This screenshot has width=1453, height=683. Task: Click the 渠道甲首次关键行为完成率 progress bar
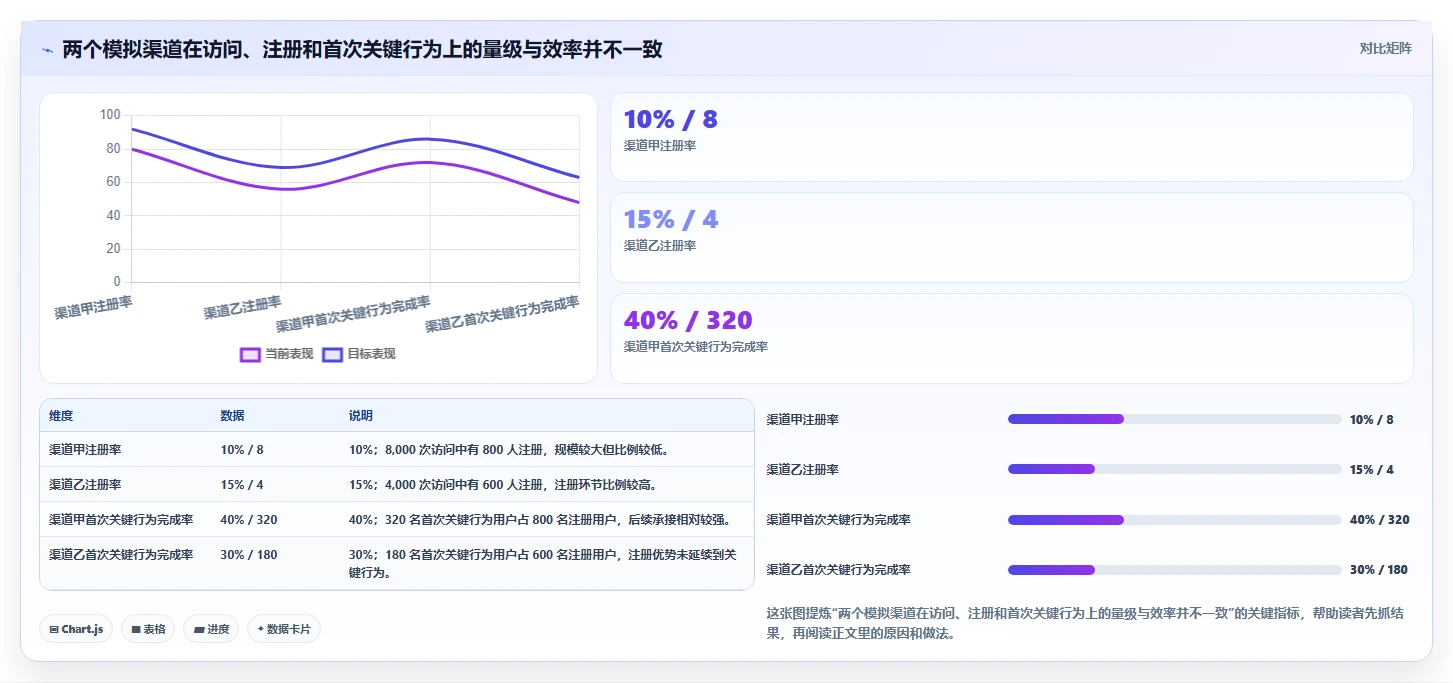pos(1175,519)
